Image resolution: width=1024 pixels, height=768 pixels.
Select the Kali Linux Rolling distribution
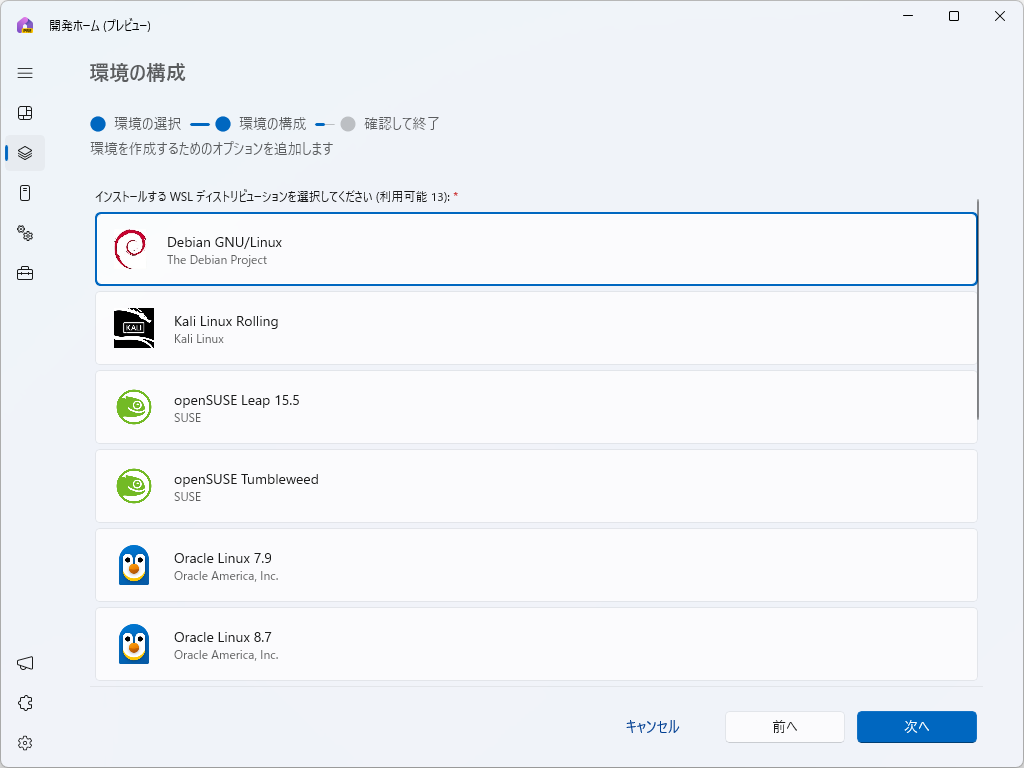click(x=536, y=328)
